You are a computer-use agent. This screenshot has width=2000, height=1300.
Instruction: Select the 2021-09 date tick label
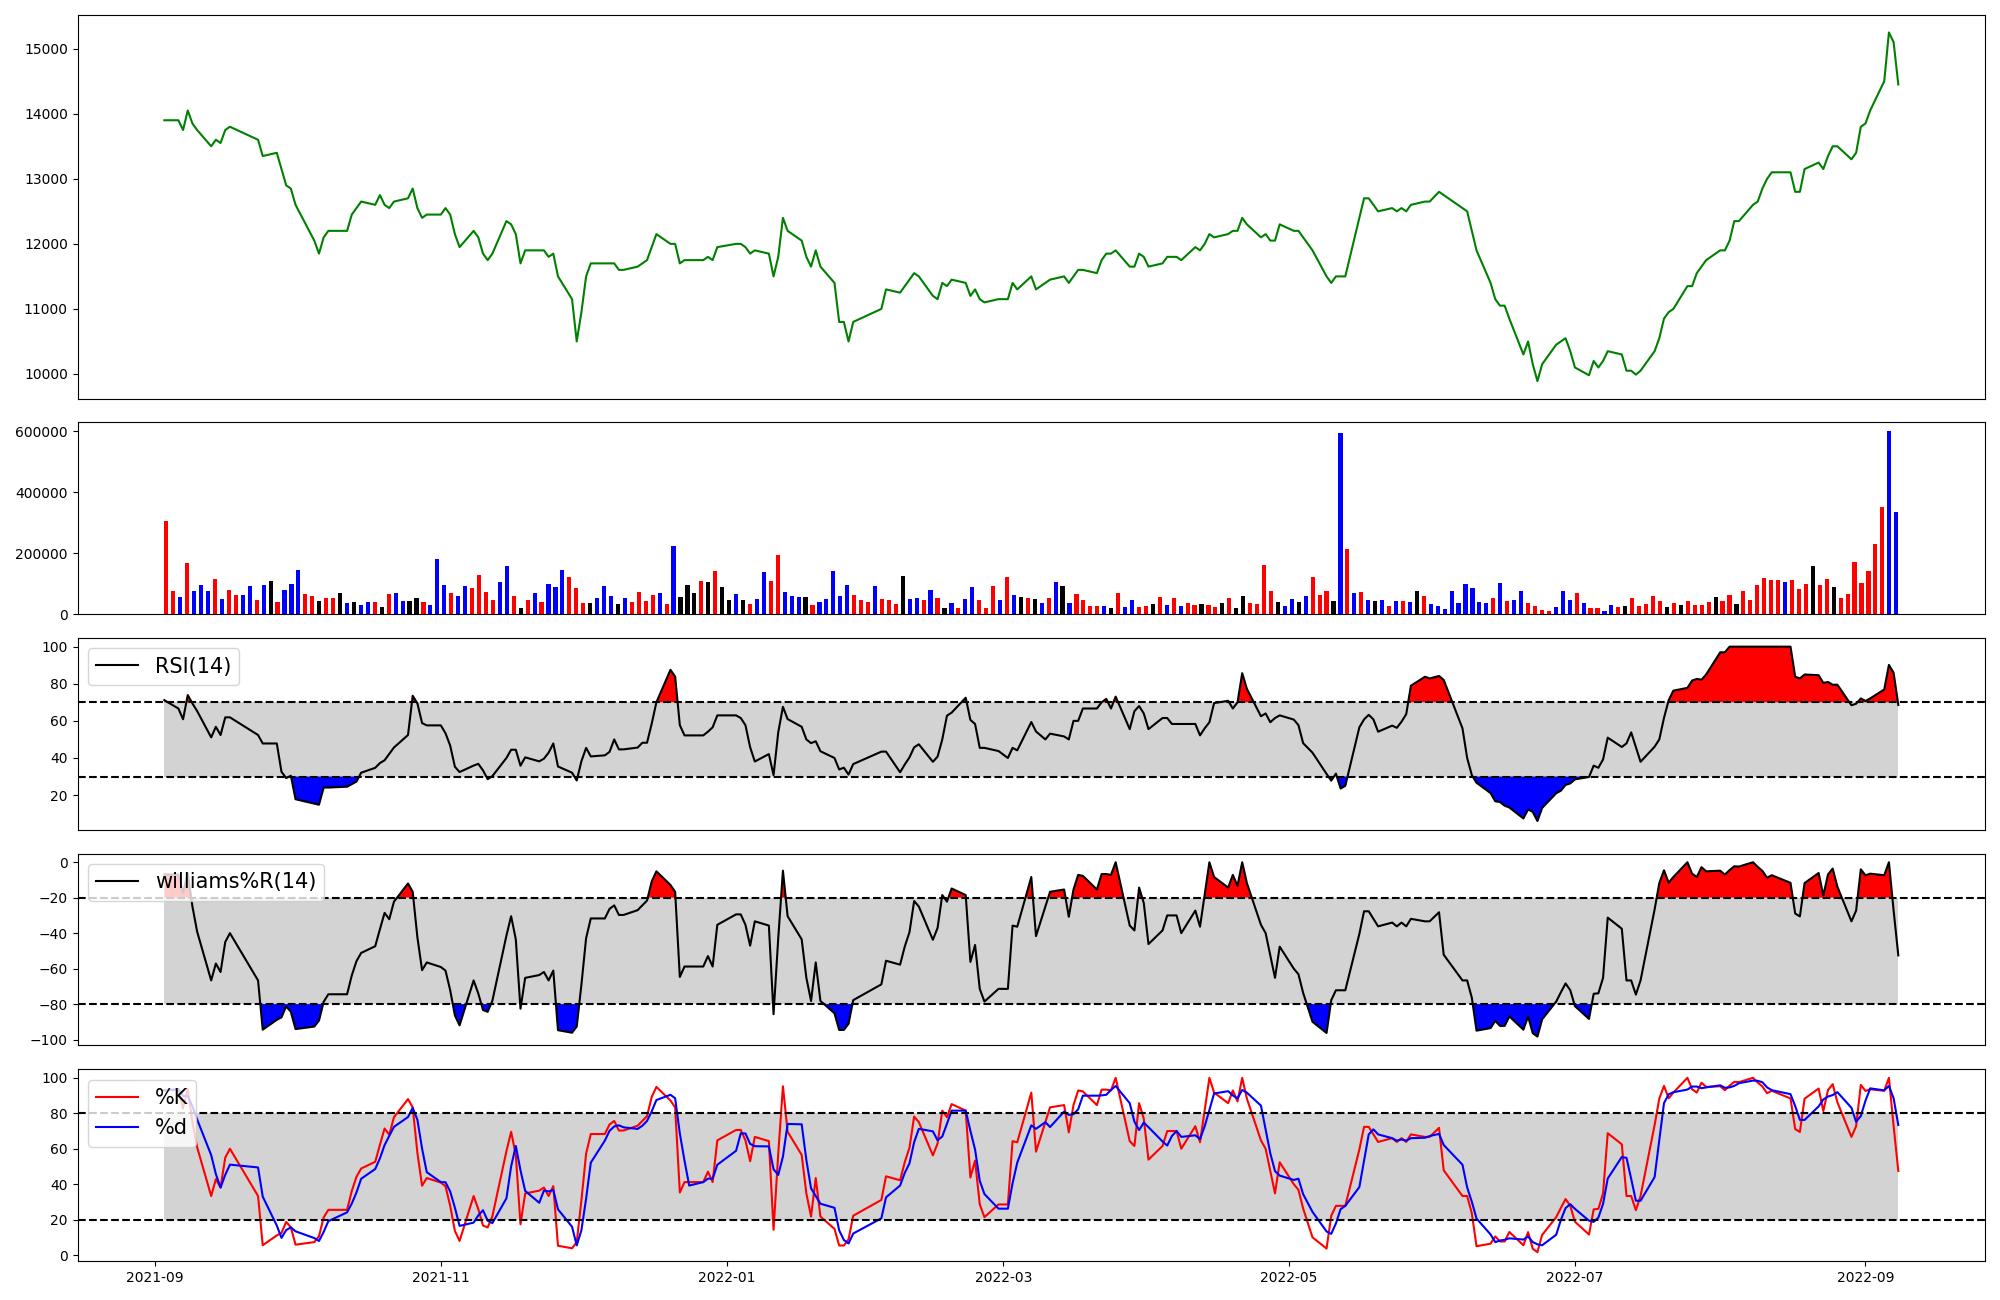(155, 1277)
